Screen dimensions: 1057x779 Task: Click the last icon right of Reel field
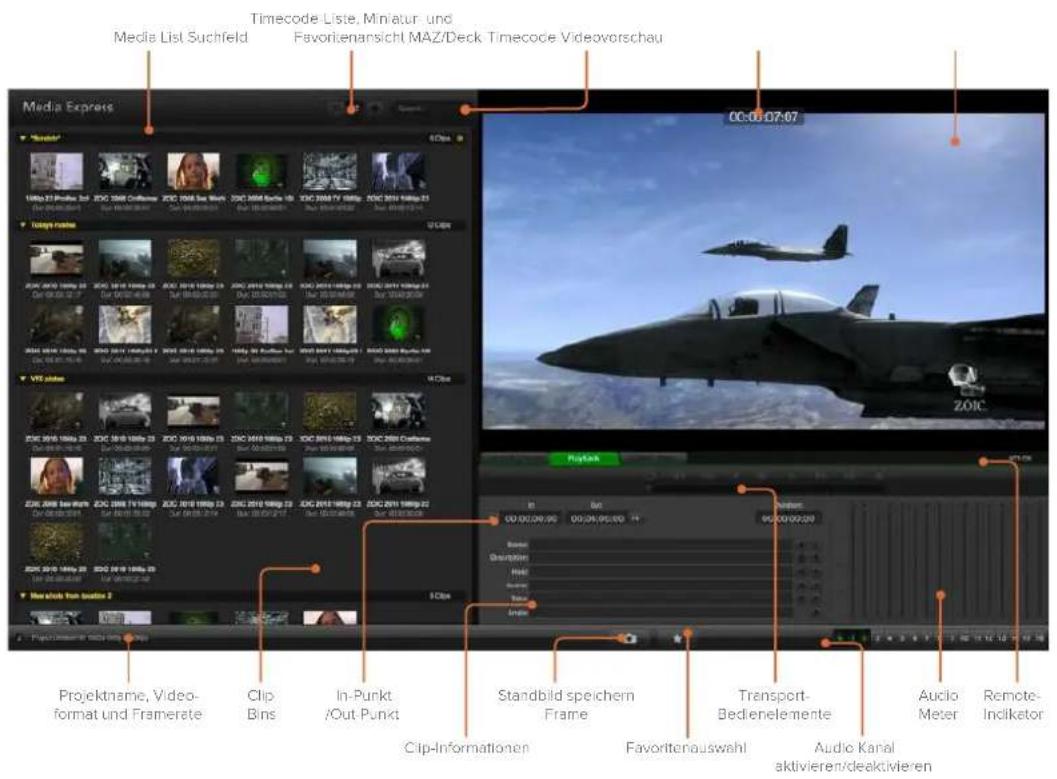[x=816, y=572]
